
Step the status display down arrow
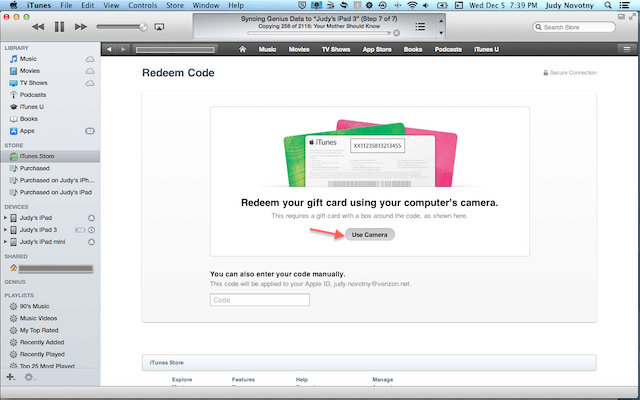[441, 33]
